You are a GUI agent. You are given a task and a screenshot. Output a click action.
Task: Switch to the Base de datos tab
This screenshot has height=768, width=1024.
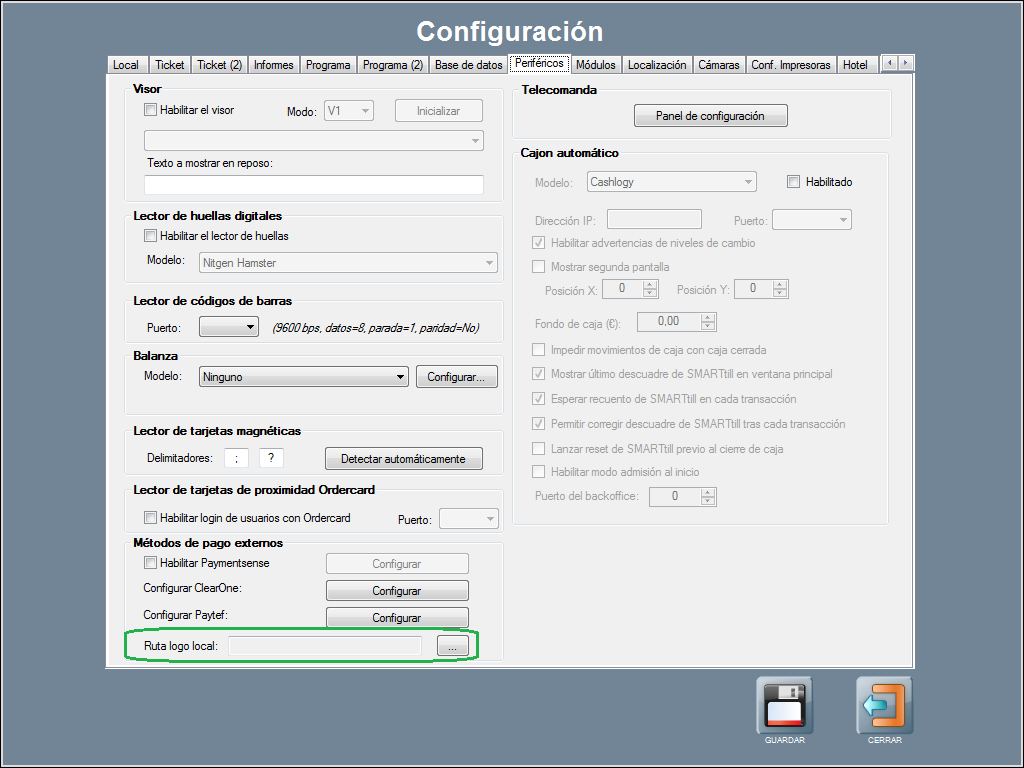pyautogui.click(x=468, y=65)
